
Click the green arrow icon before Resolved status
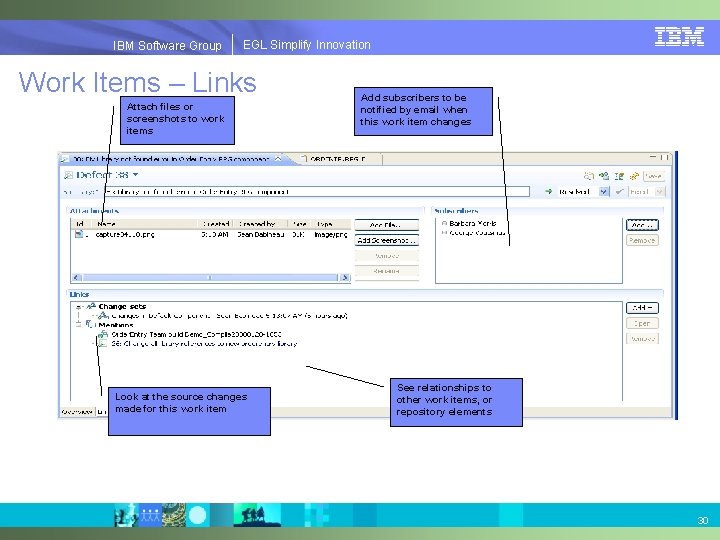pos(548,191)
